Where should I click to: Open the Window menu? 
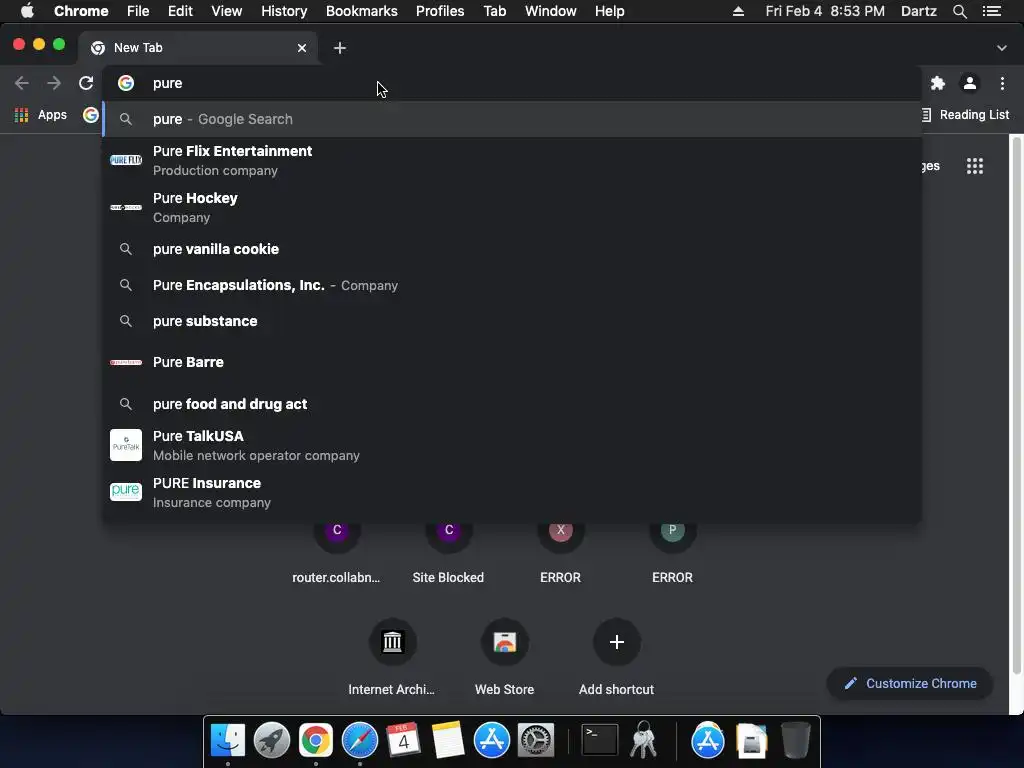point(551,11)
